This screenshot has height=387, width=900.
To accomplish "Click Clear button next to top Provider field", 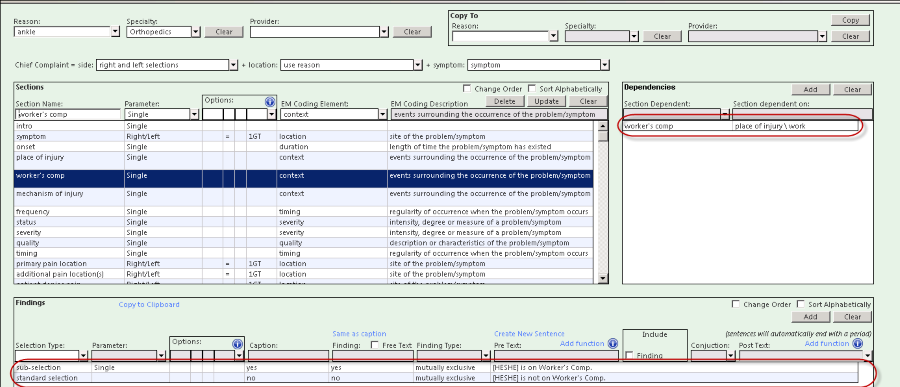I will (x=412, y=32).
